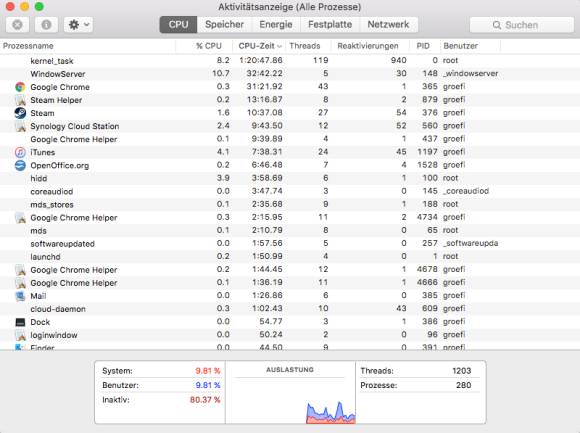Focus the Suchen search field
The height and width of the screenshot is (433, 580).
click(522, 25)
